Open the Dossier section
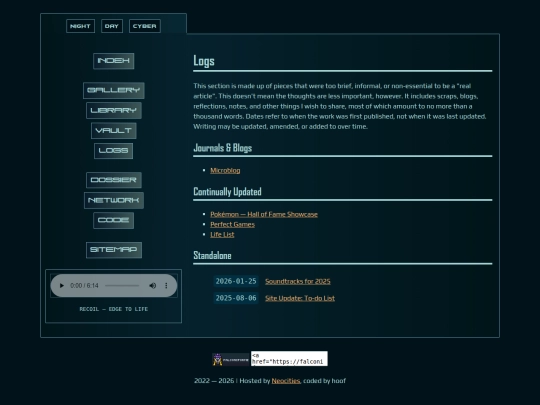Viewport: 540px width, 405px height. [114, 180]
